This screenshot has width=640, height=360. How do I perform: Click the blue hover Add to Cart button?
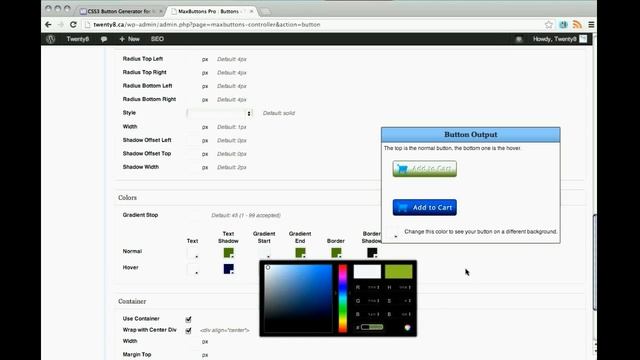point(424,207)
